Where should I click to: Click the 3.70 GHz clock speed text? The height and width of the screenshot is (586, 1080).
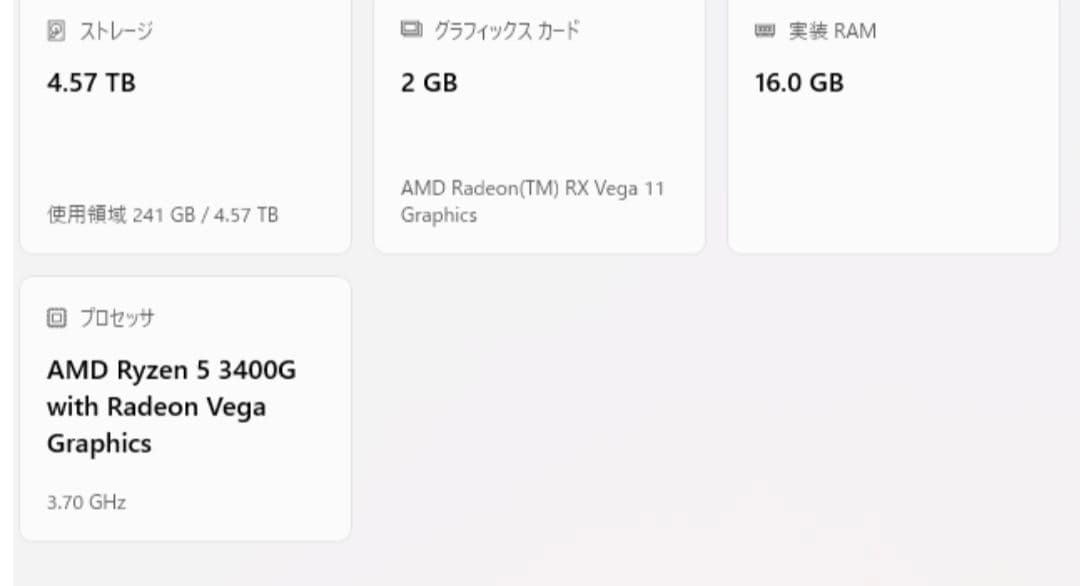[x=86, y=502]
